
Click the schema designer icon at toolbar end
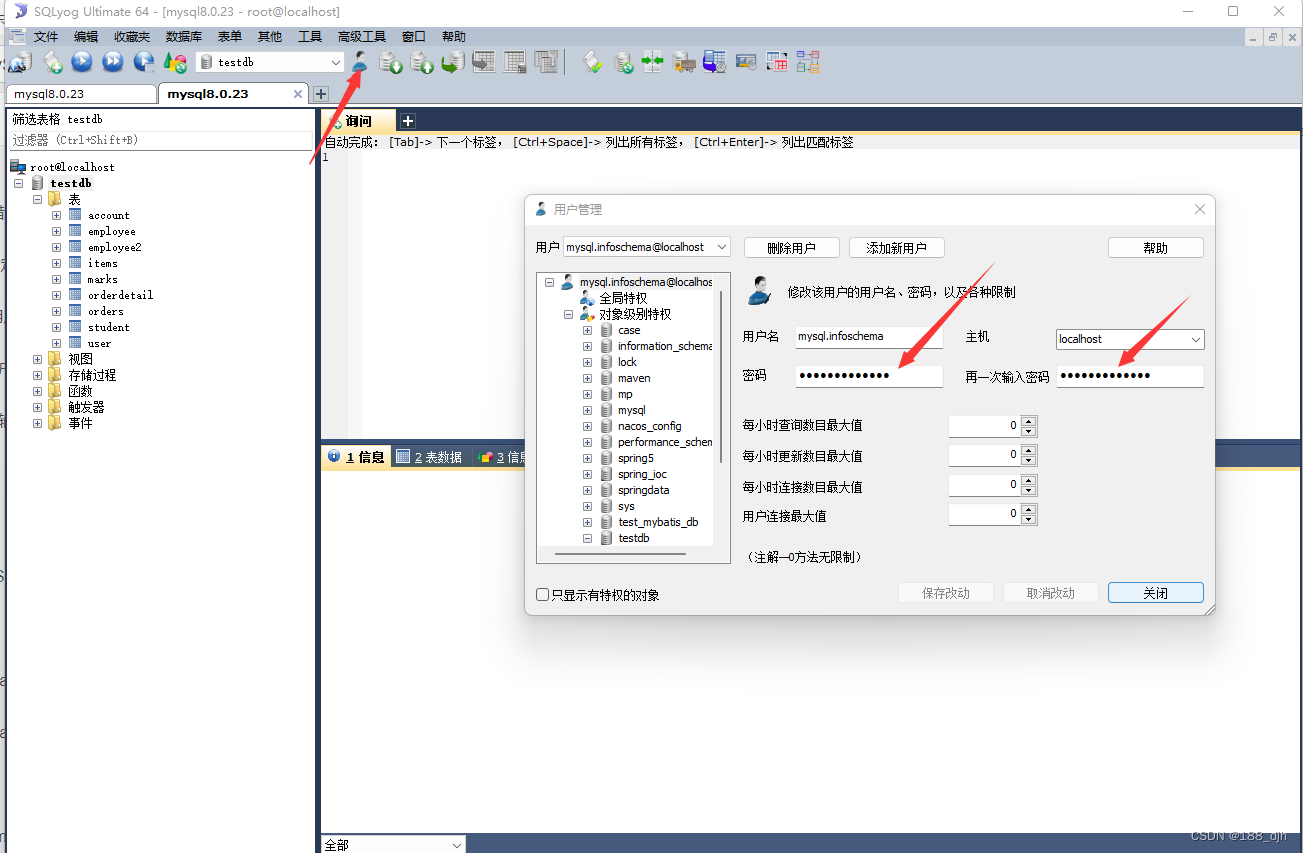(808, 62)
